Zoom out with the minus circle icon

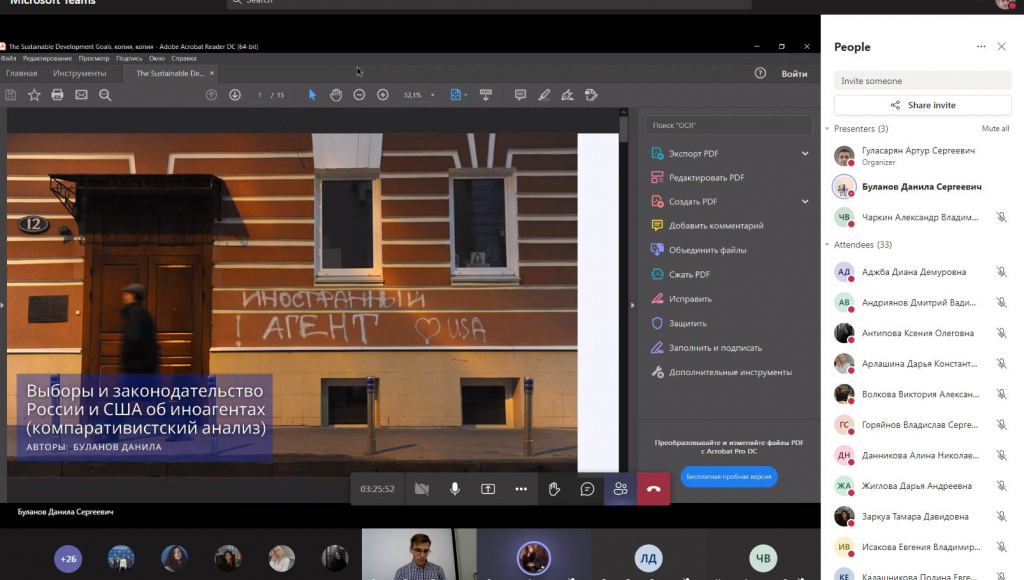click(359, 95)
